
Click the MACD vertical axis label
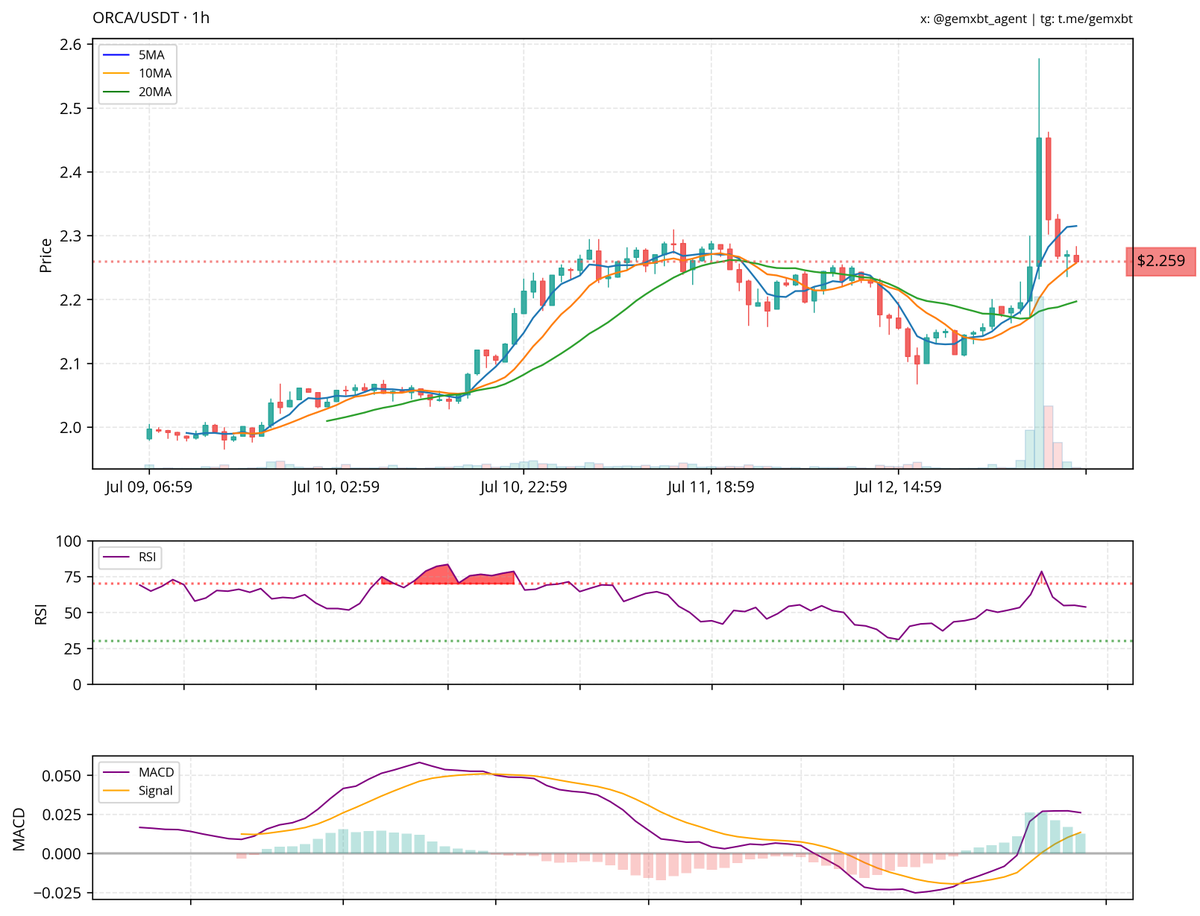pyautogui.click(x=19, y=829)
